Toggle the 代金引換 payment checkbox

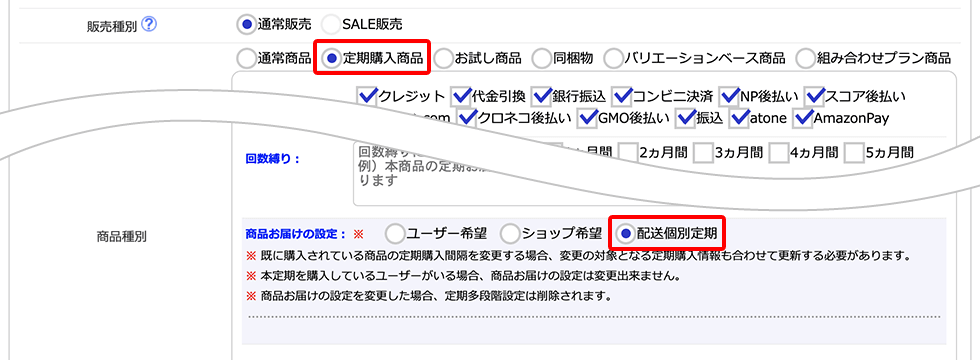pos(461,96)
